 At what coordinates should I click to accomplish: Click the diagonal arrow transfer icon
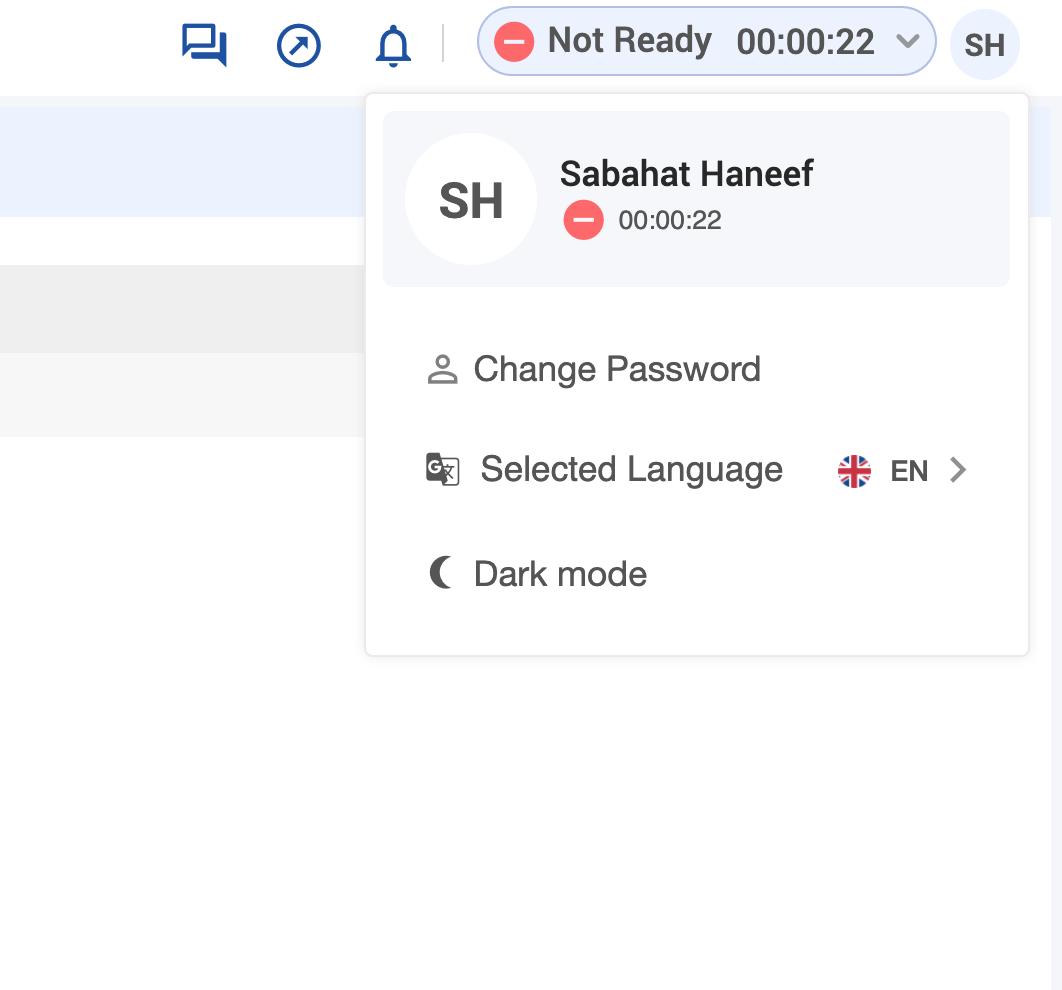[297, 45]
